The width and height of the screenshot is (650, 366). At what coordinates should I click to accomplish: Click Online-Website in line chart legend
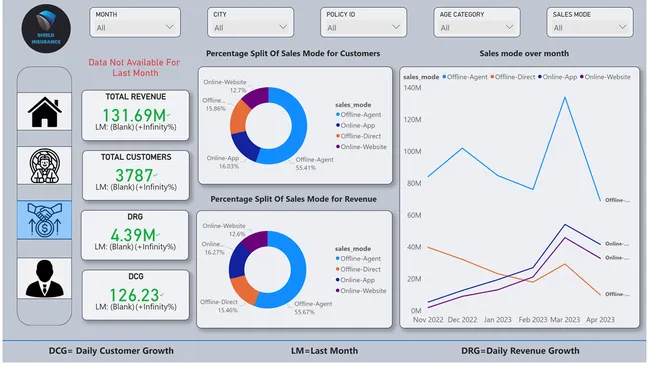pyautogui.click(x=605, y=77)
